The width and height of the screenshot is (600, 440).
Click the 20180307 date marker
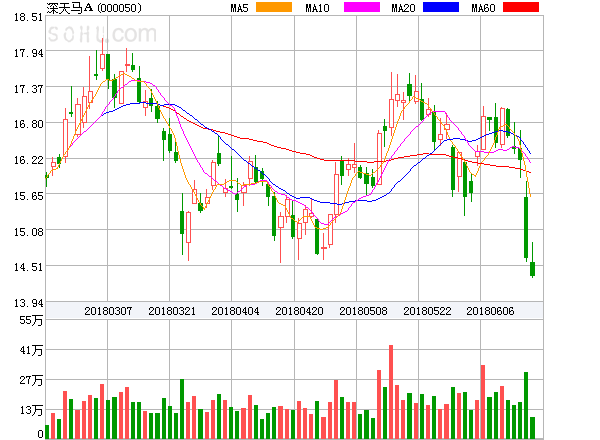click(x=107, y=311)
